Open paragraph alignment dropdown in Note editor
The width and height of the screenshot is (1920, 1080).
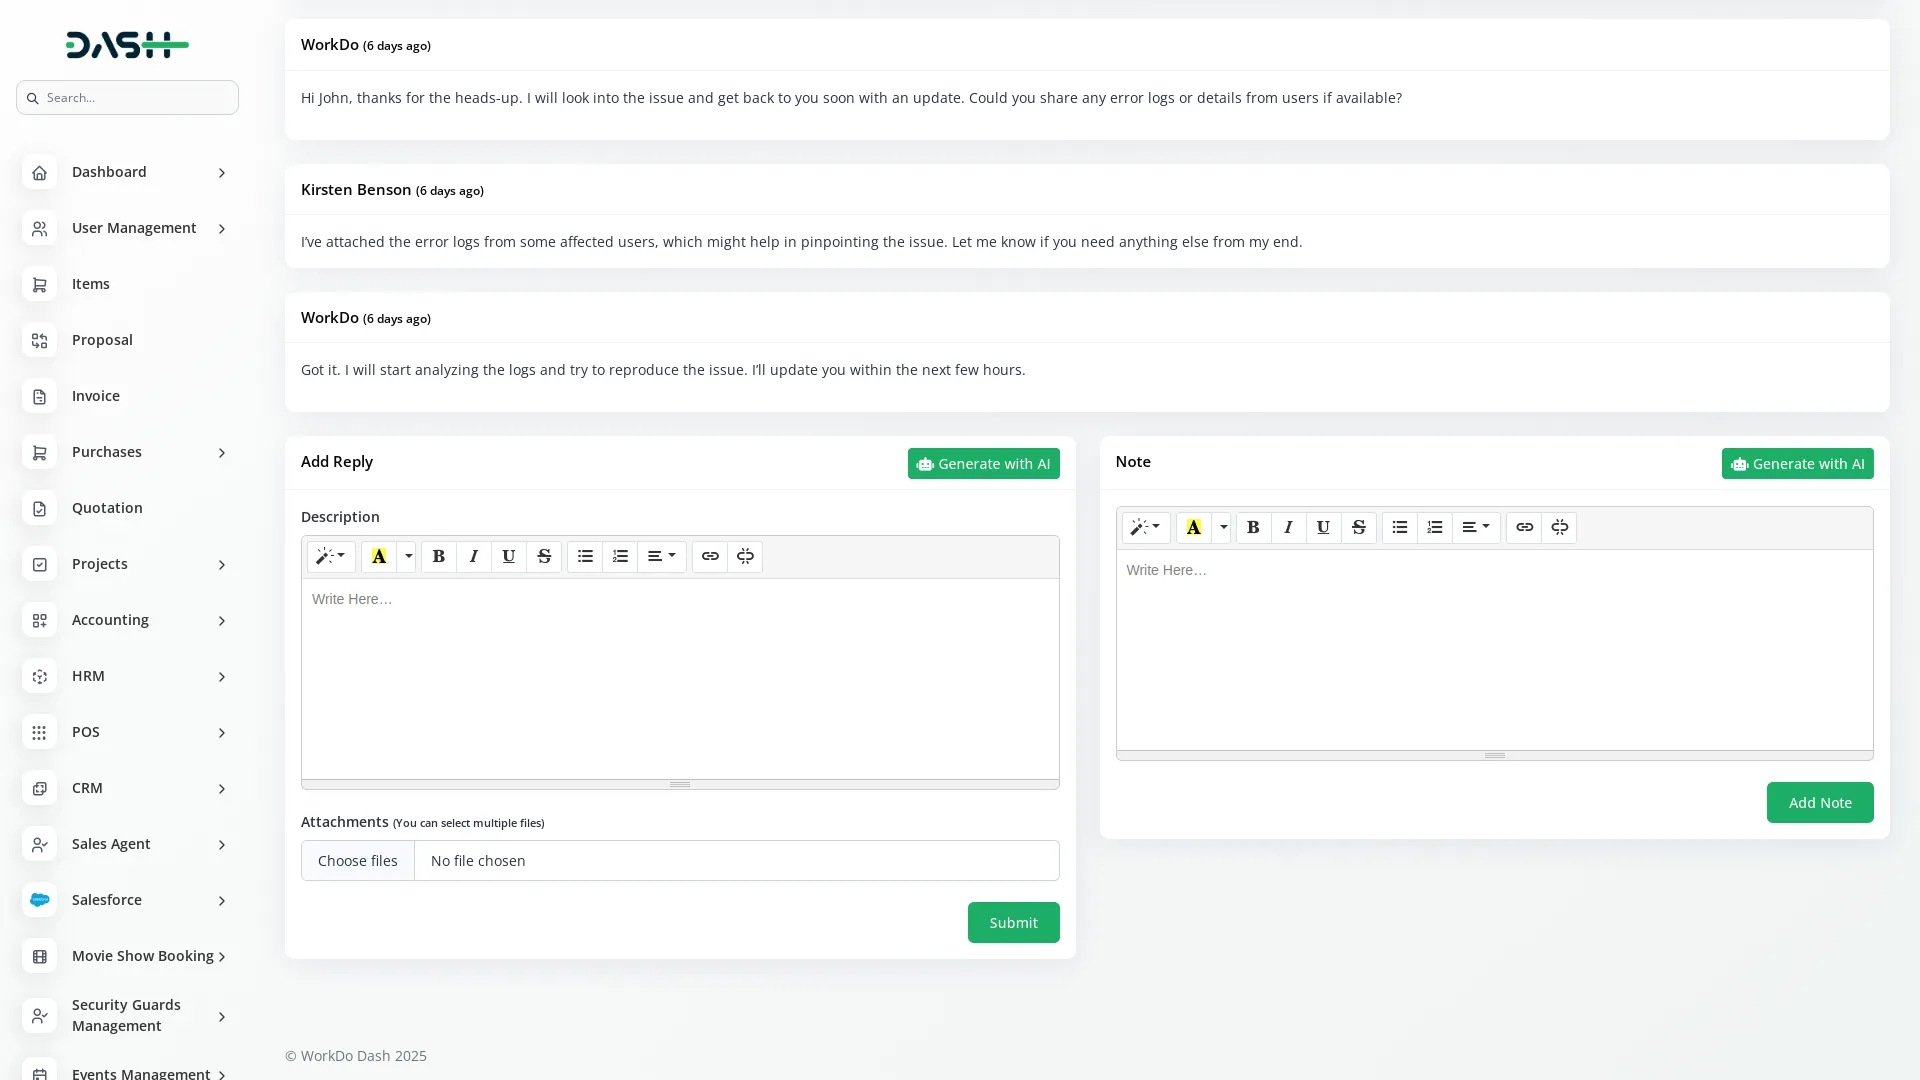pos(1476,528)
